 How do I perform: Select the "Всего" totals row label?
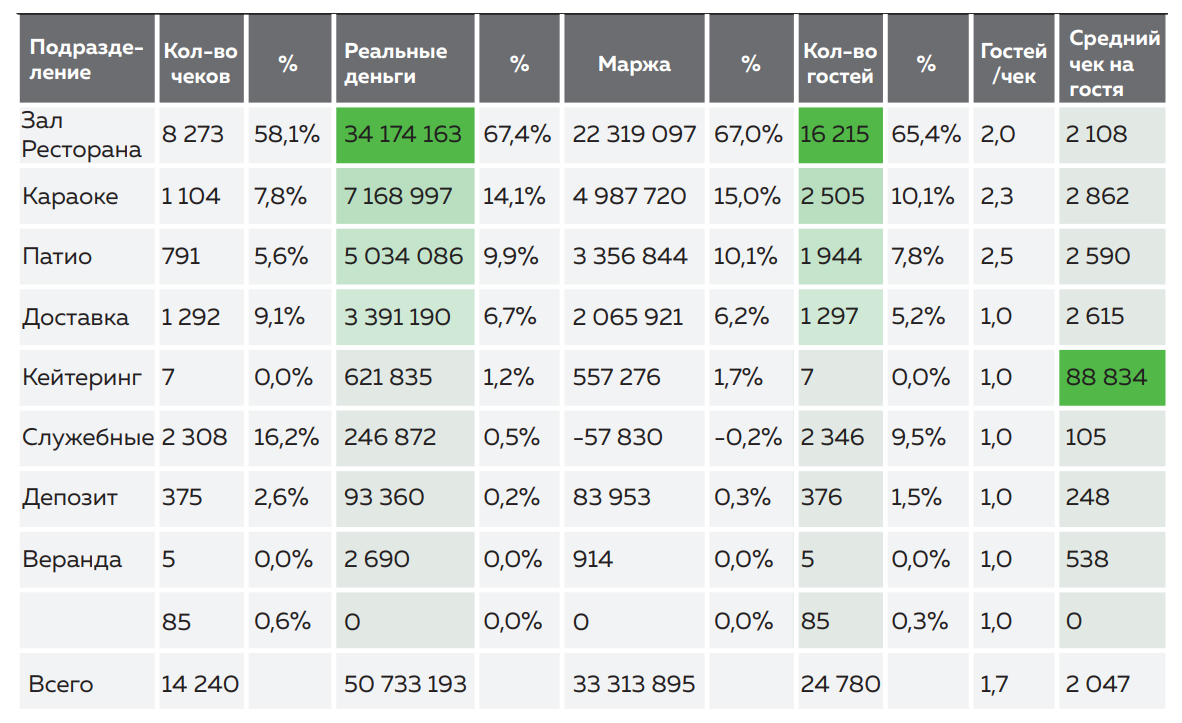pyautogui.click(x=61, y=684)
